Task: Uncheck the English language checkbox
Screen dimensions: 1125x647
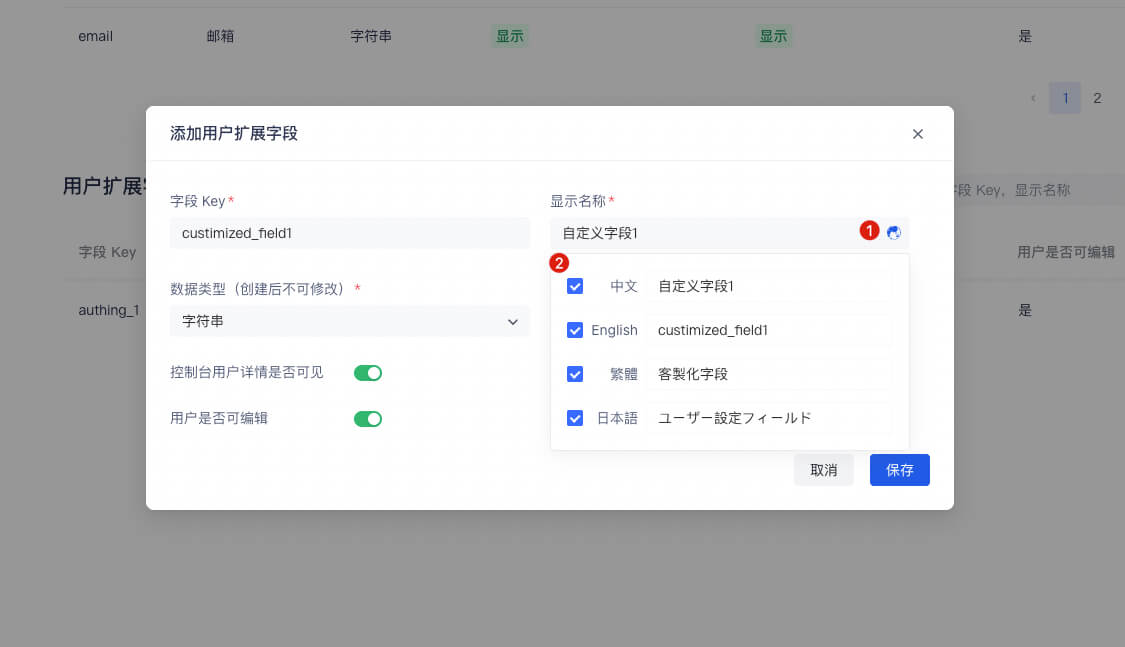Action: (575, 330)
